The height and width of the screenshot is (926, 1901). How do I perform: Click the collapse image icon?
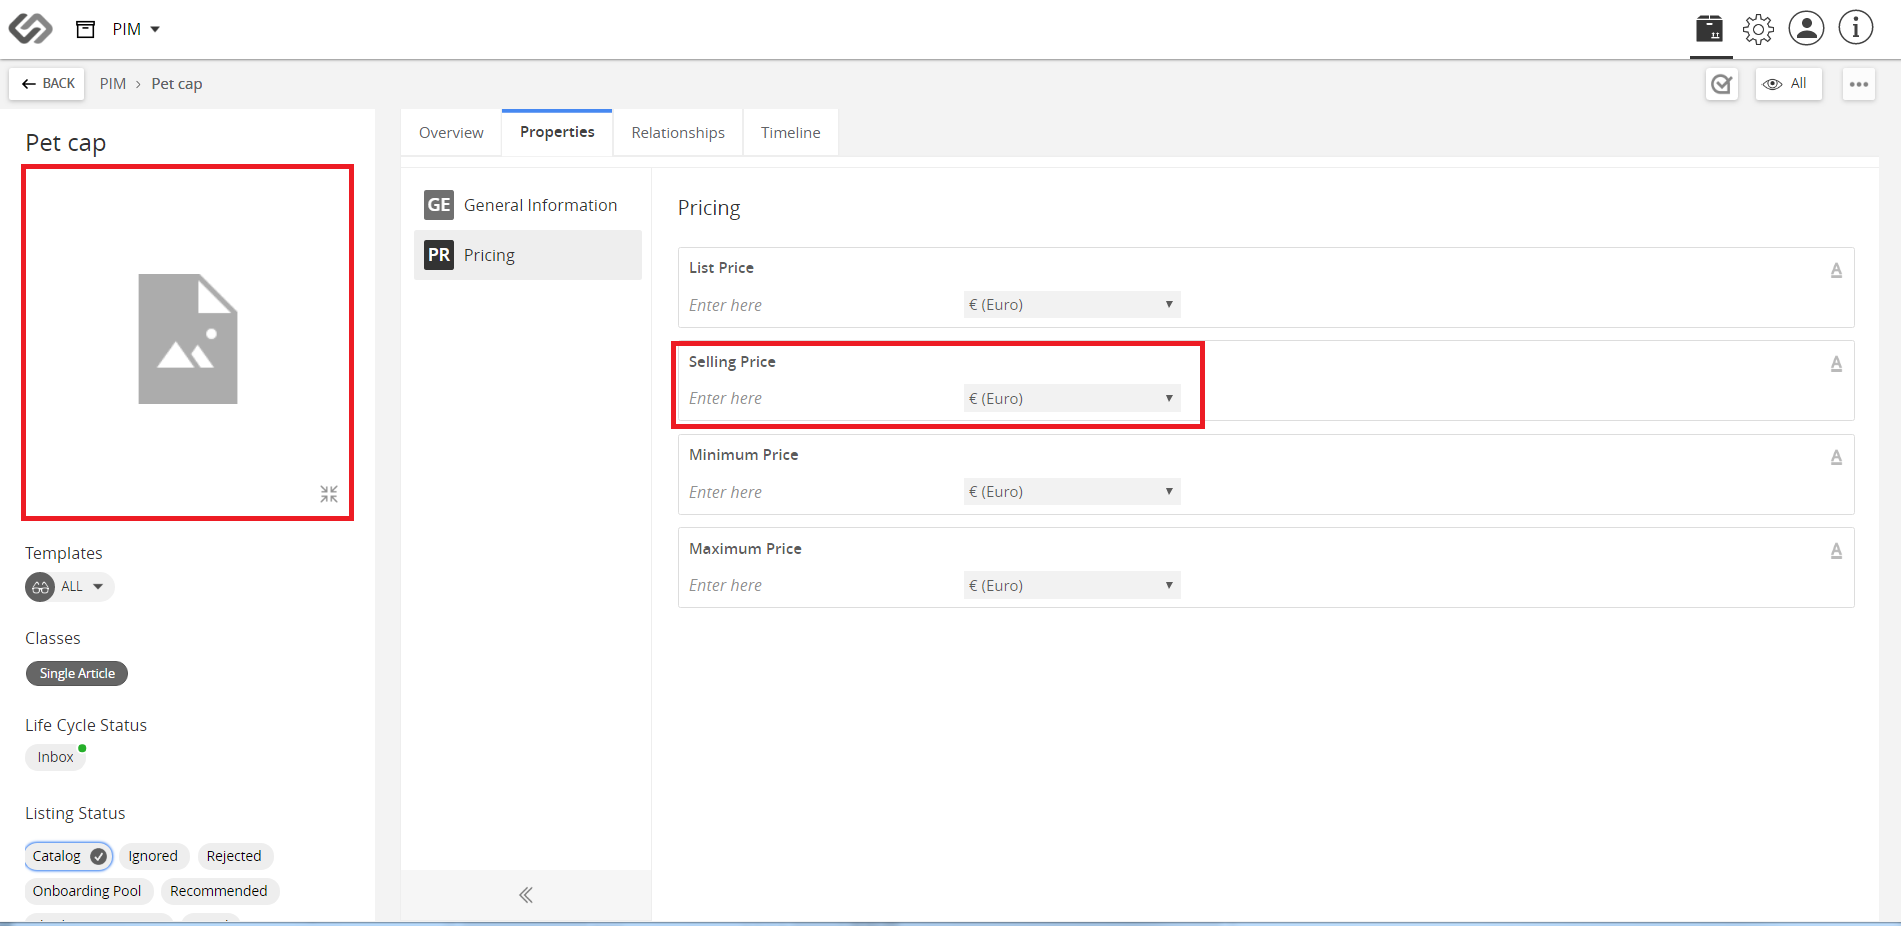click(x=329, y=494)
